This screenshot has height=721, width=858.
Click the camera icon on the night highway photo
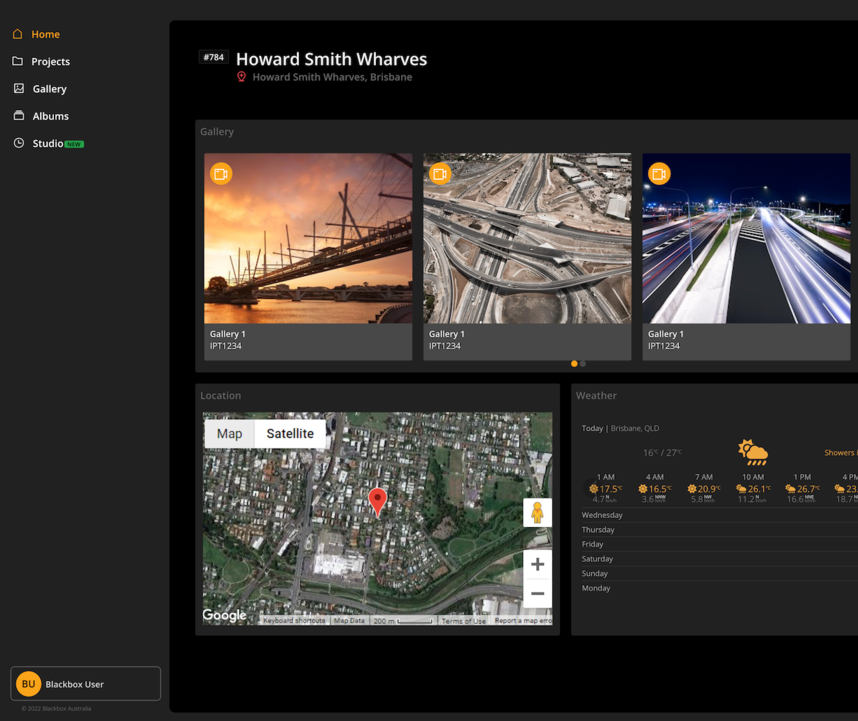(659, 174)
